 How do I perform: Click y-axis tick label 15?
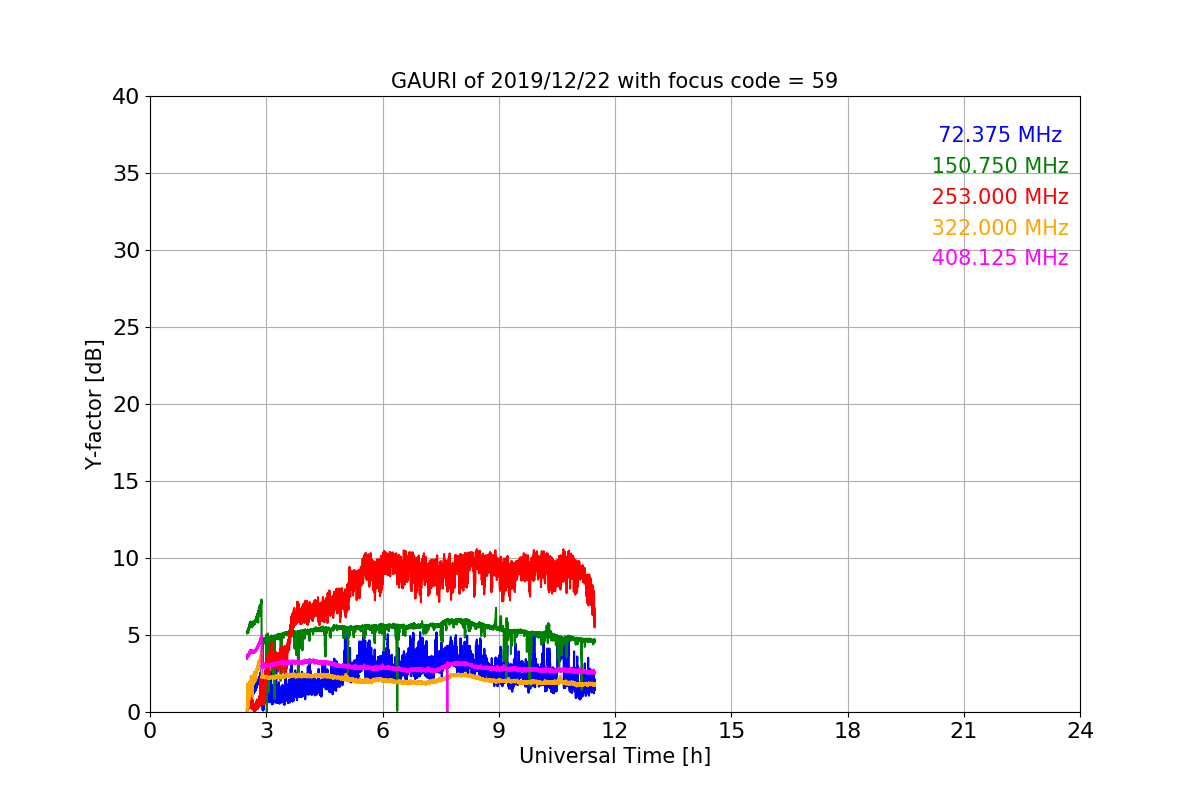point(126,482)
